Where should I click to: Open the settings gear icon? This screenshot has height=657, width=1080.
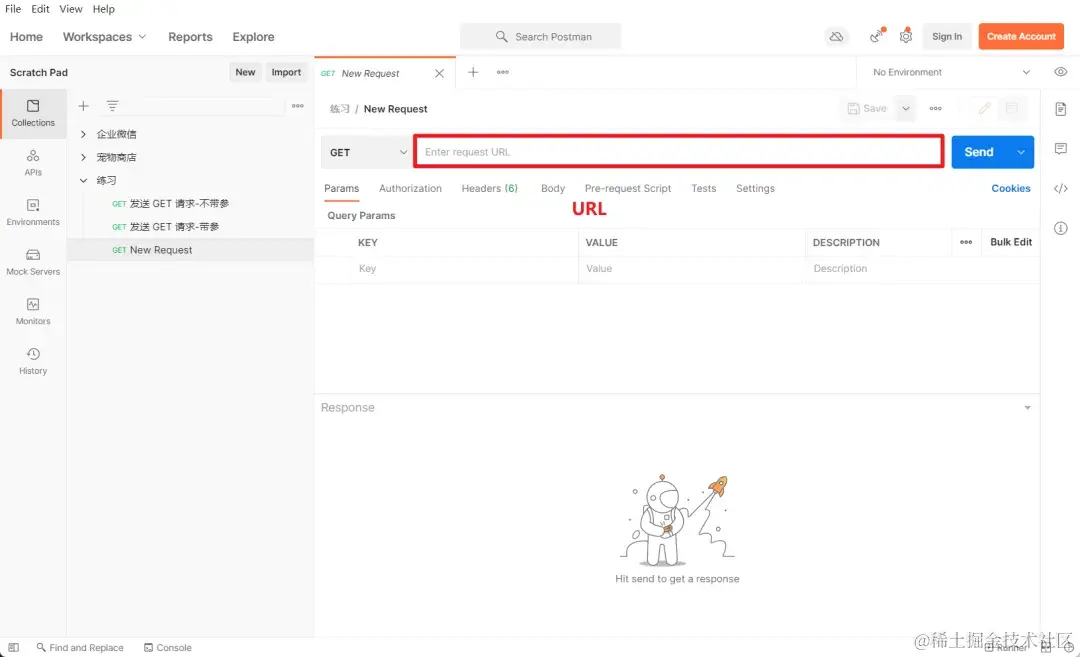(906, 36)
